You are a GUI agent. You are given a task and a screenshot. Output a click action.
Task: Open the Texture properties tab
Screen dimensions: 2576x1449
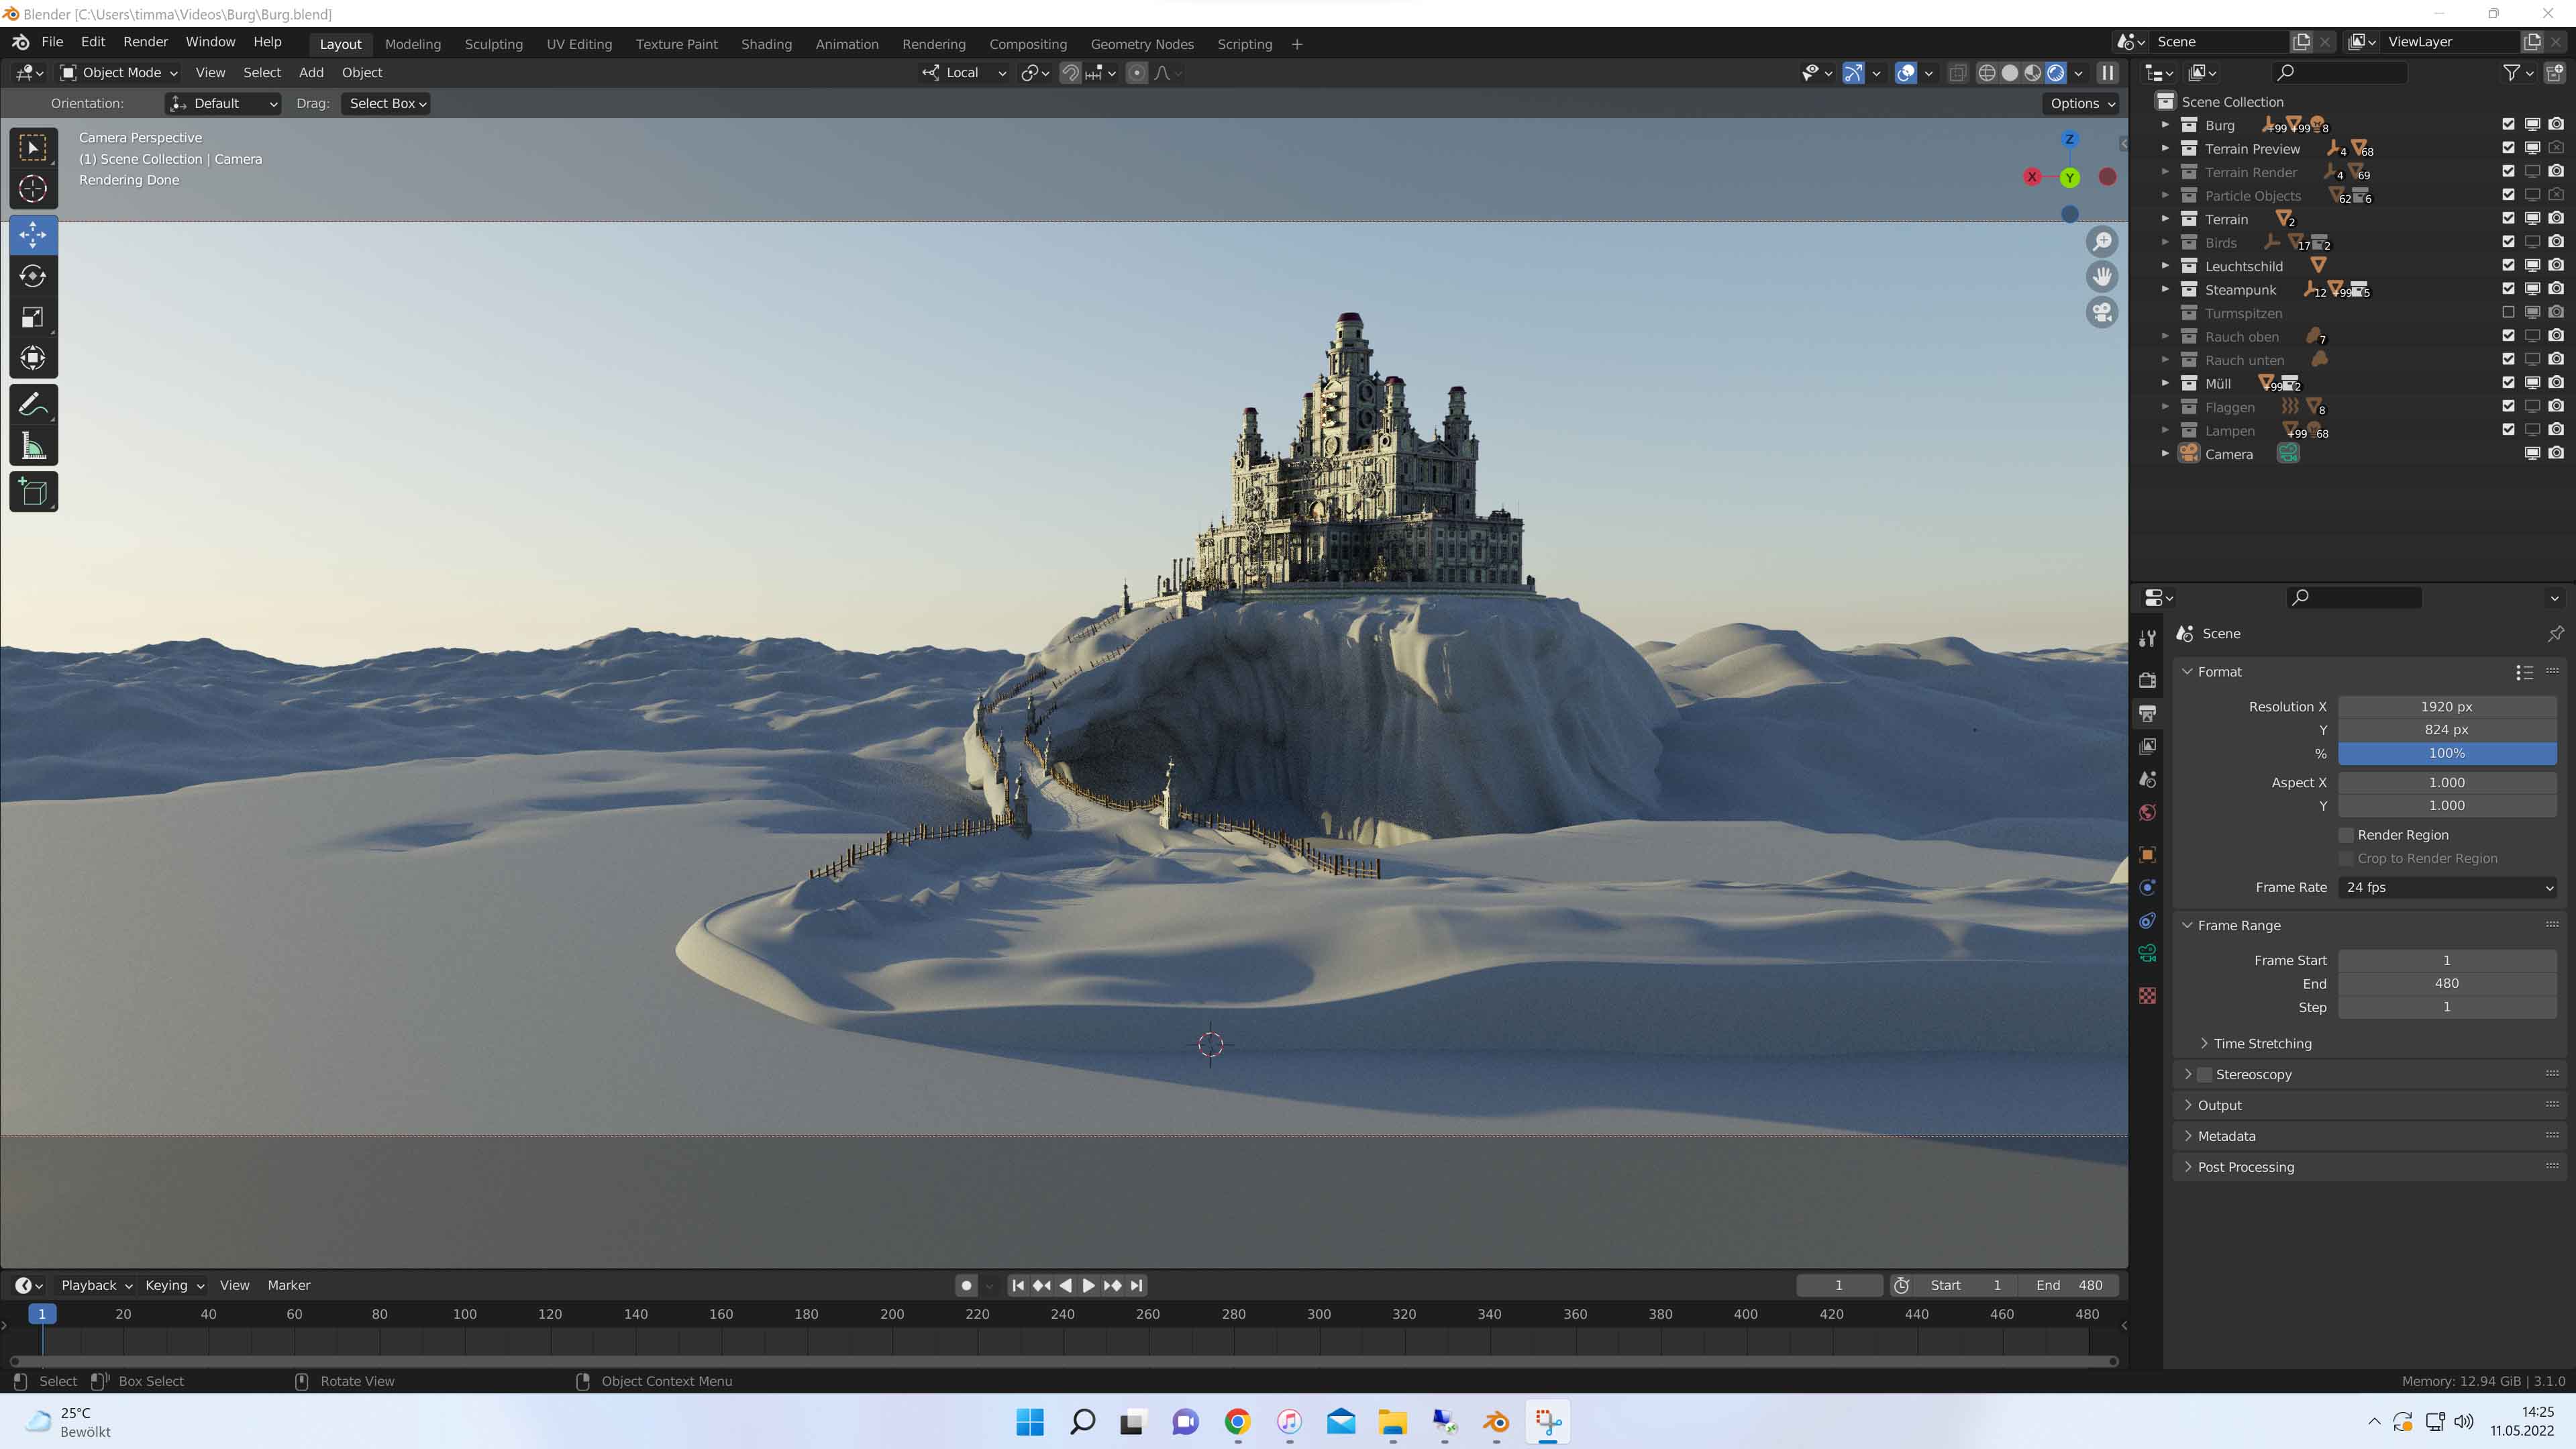pyautogui.click(x=2147, y=995)
